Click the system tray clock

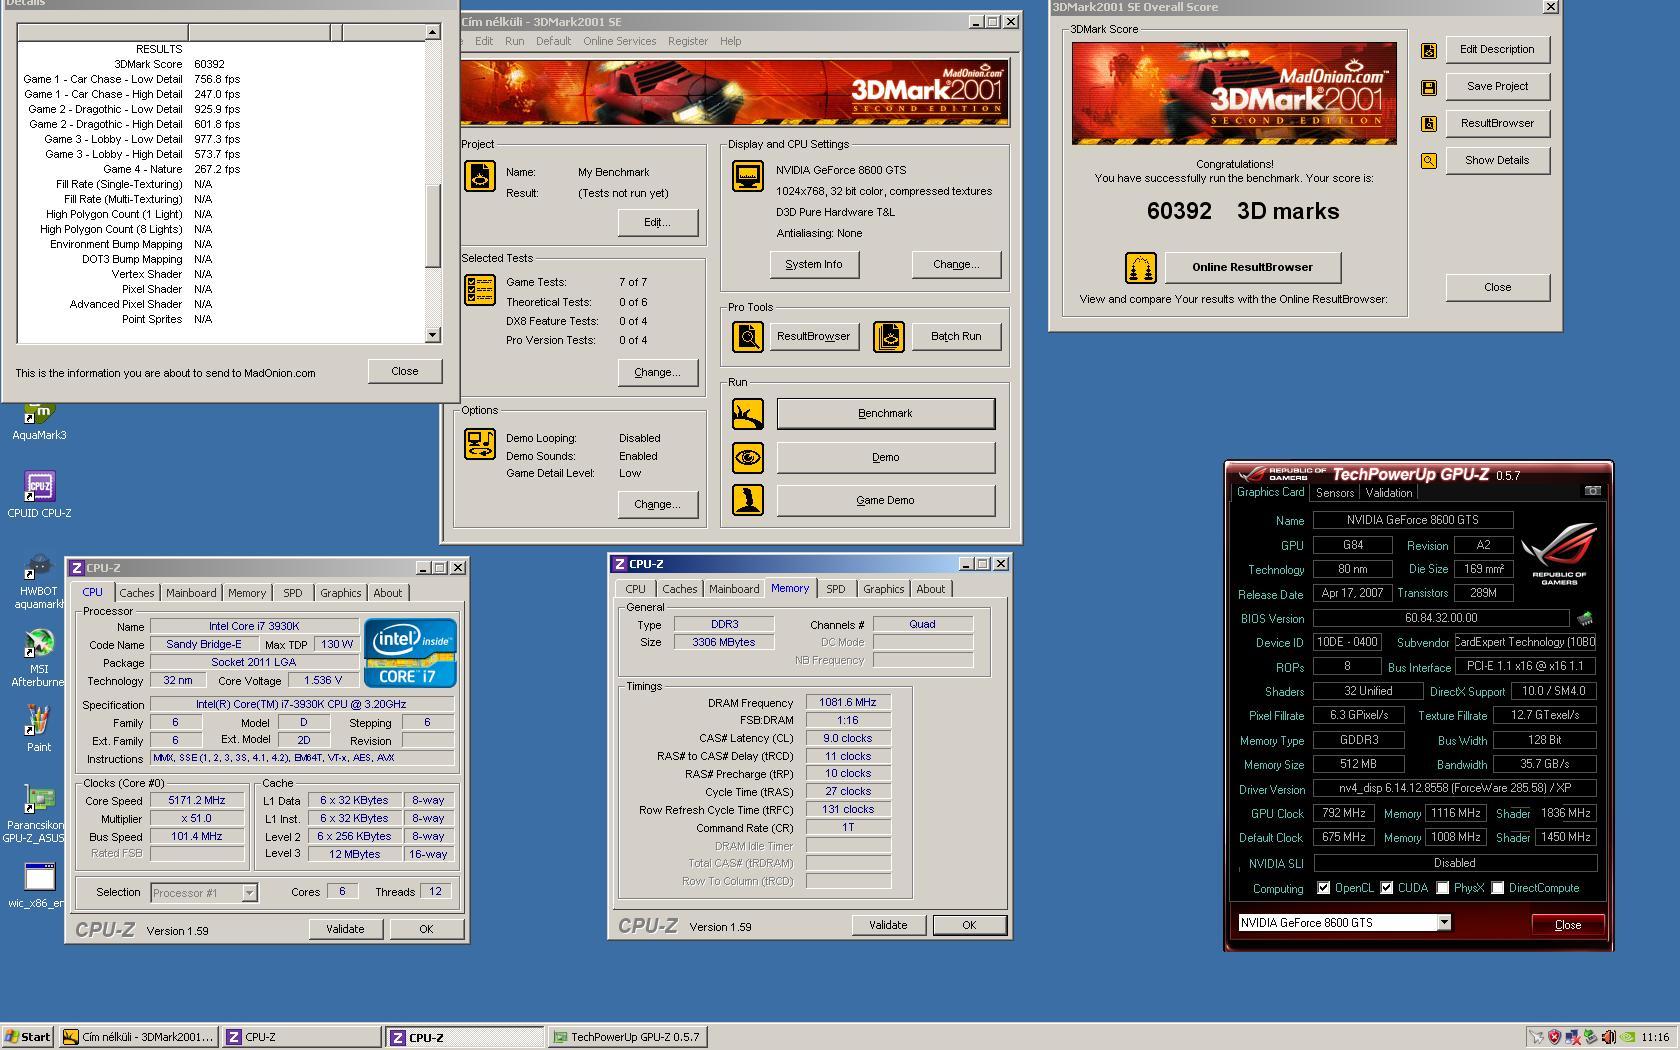click(x=1654, y=1037)
